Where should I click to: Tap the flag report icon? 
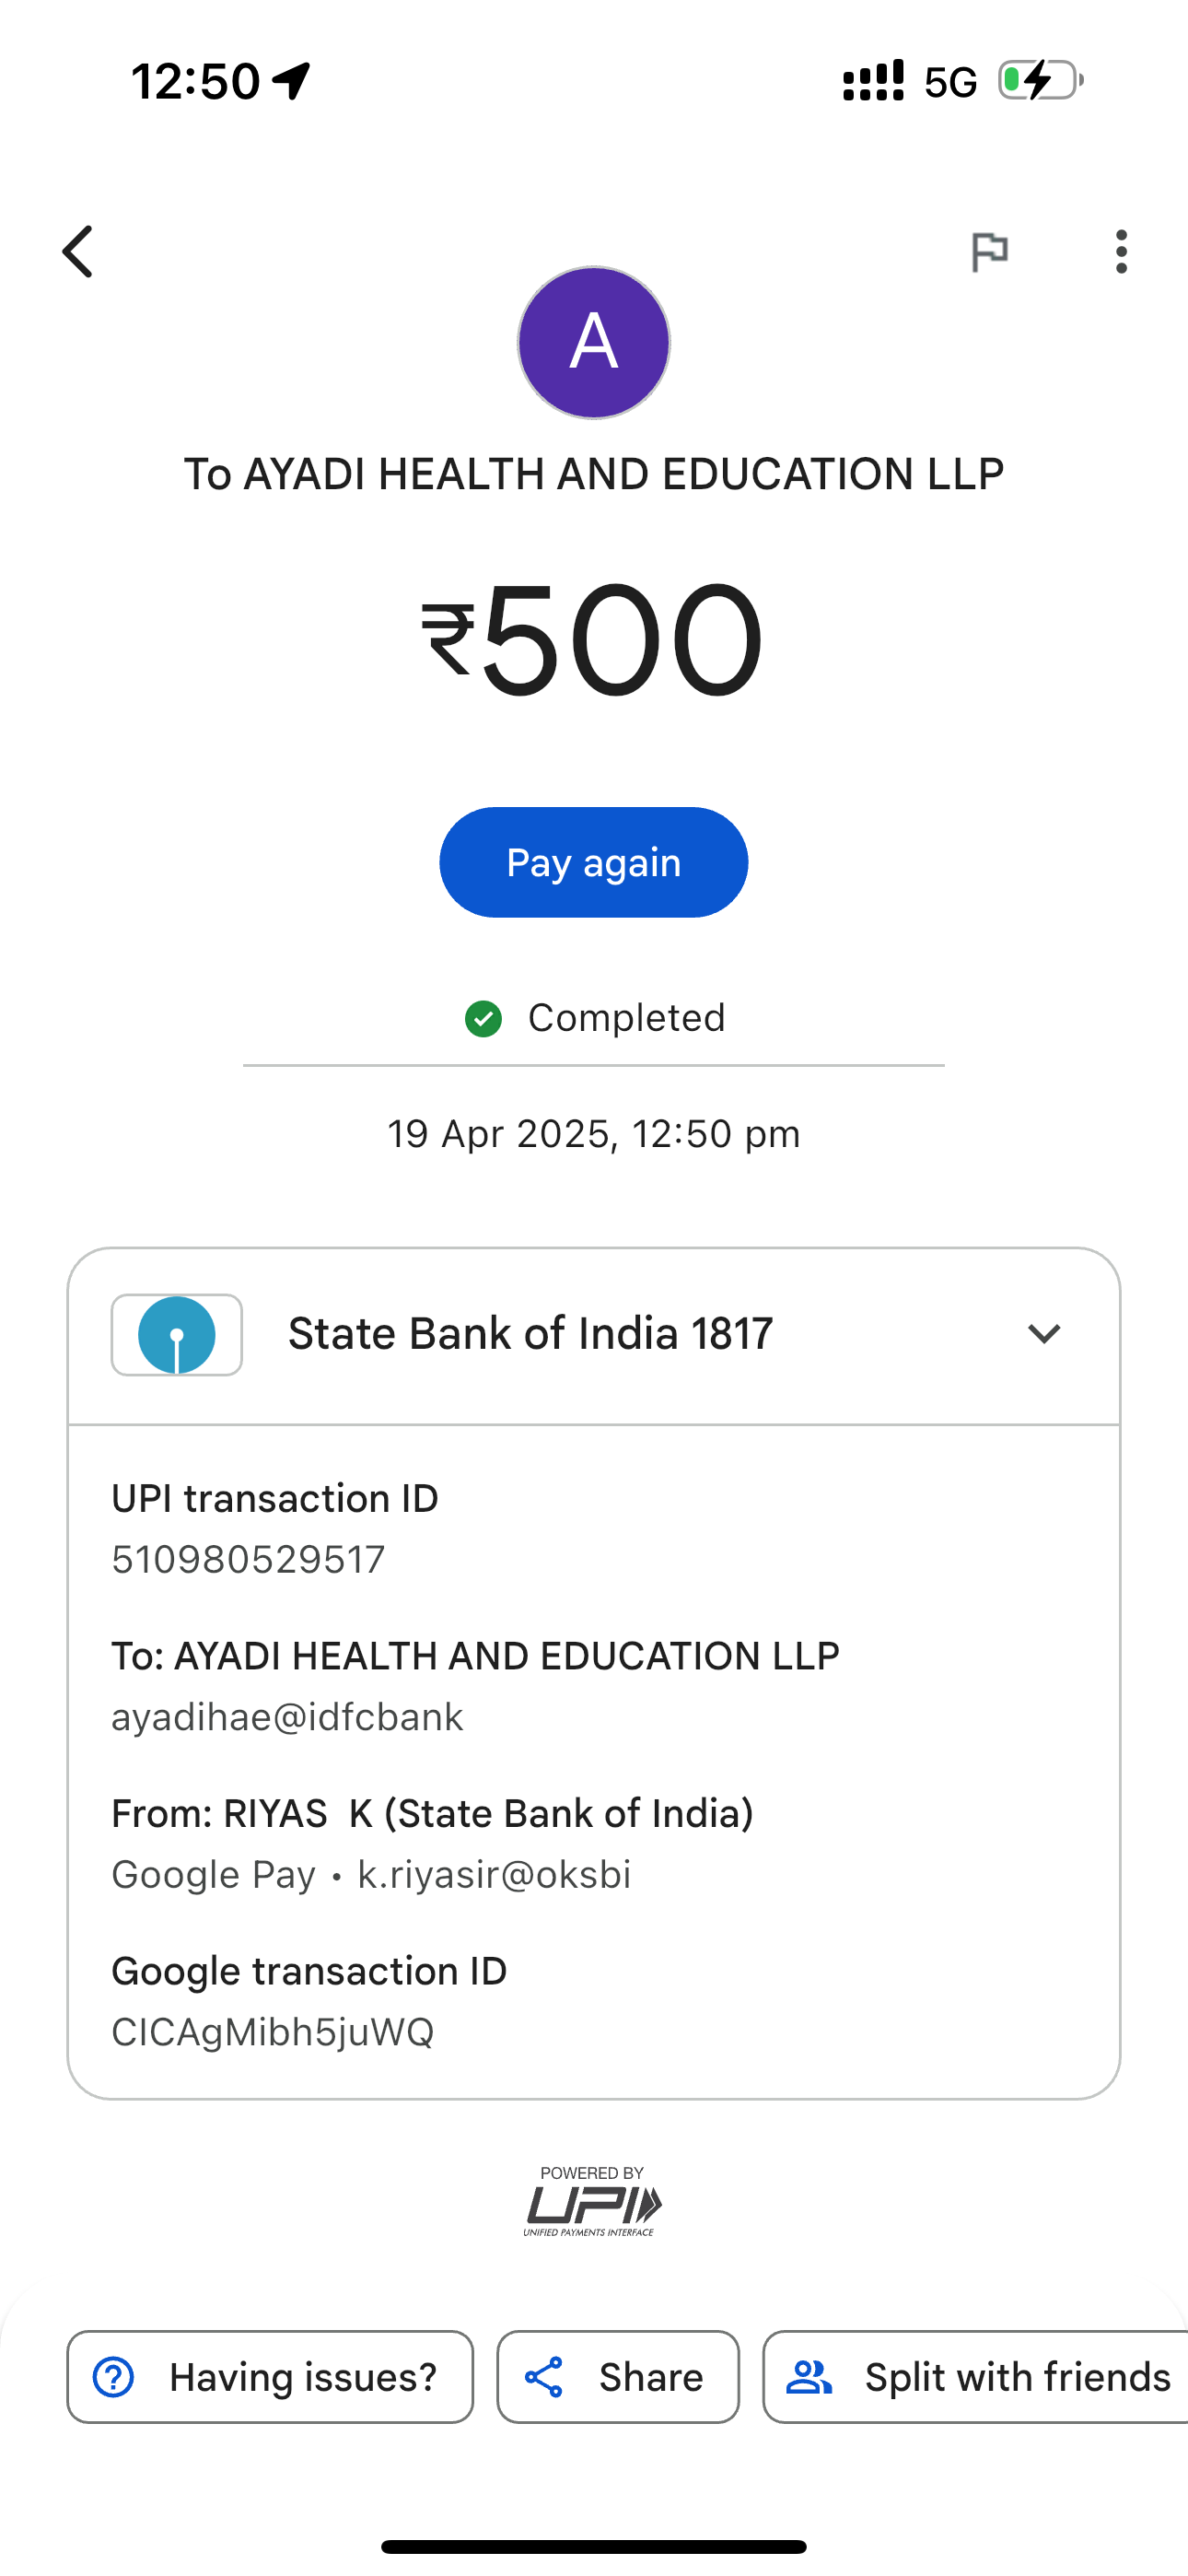click(989, 251)
